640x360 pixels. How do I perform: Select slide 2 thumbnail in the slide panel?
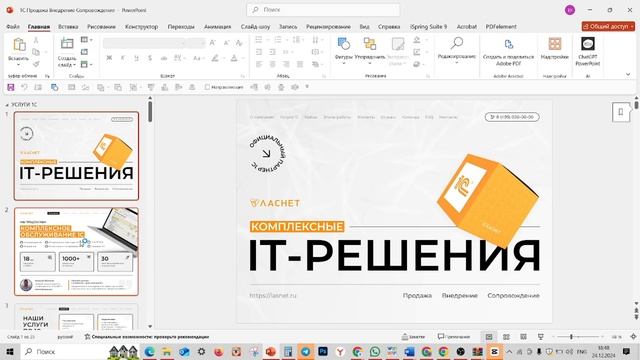76,251
